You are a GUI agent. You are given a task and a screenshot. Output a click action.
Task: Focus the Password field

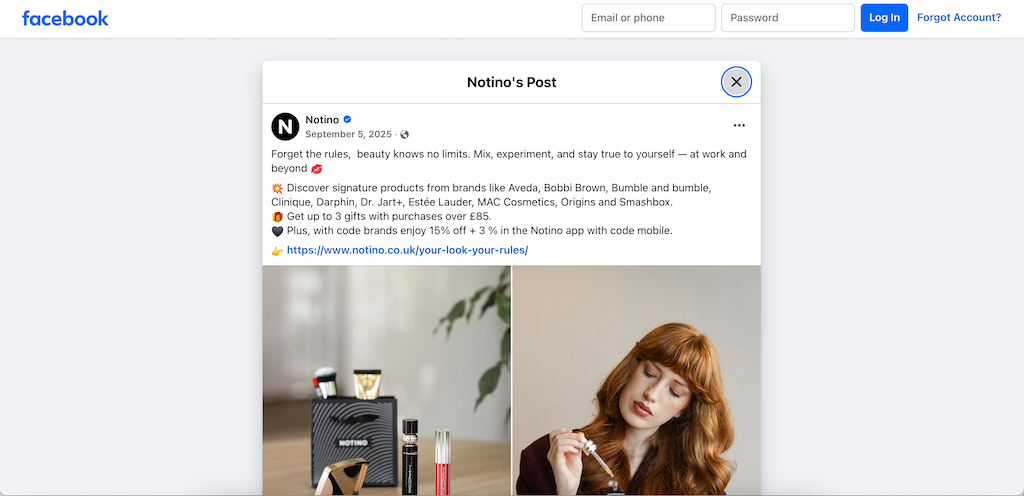point(788,18)
